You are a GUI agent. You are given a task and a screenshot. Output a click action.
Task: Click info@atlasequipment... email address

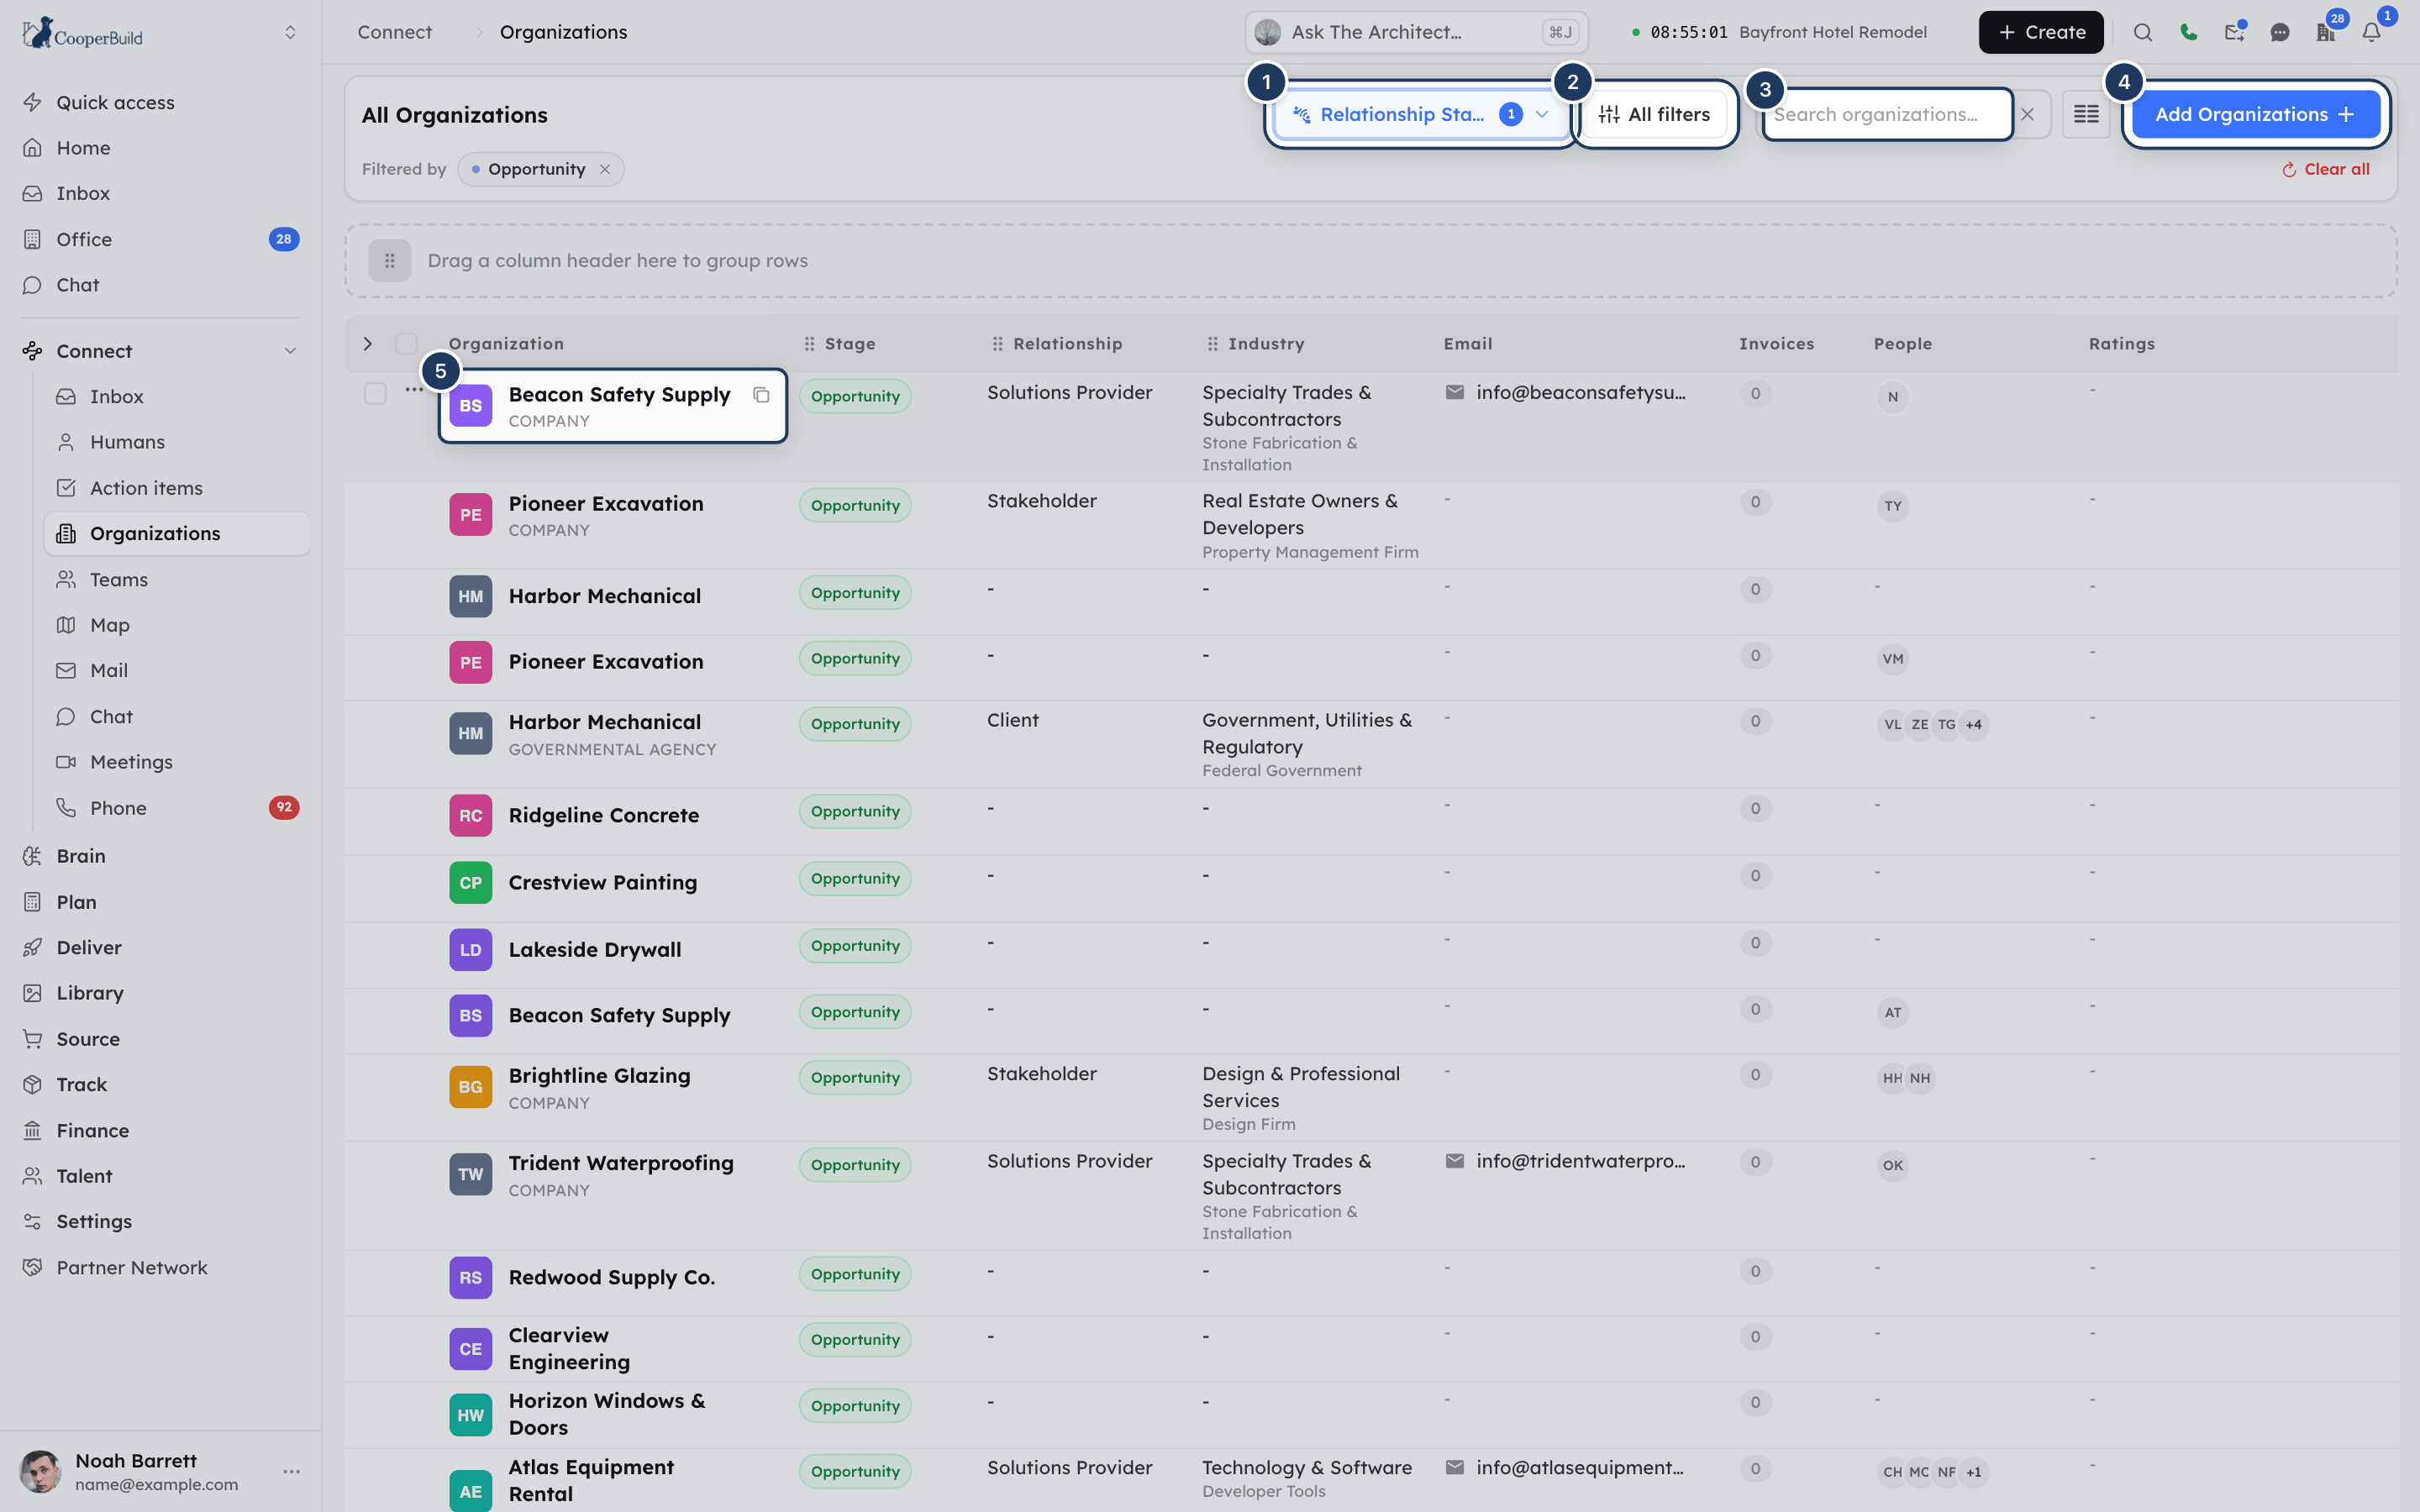(x=1580, y=1467)
